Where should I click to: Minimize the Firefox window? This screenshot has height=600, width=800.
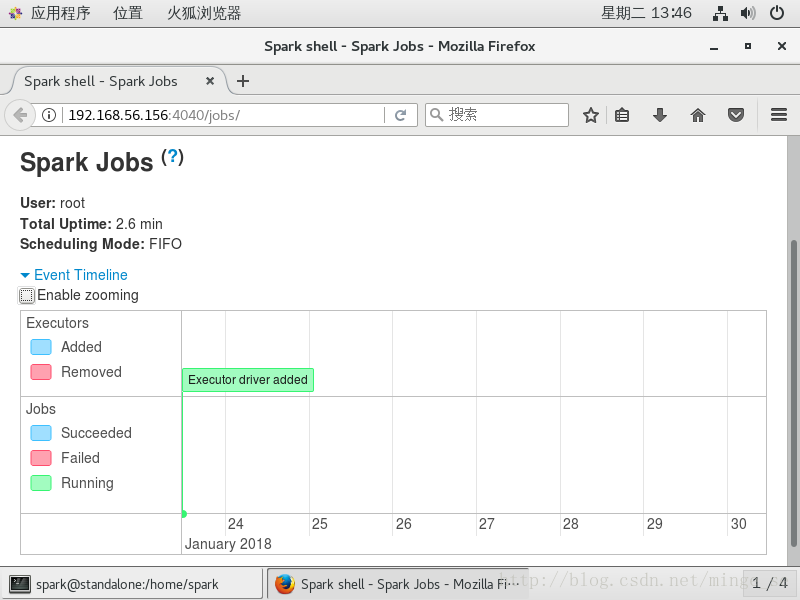[714, 47]
